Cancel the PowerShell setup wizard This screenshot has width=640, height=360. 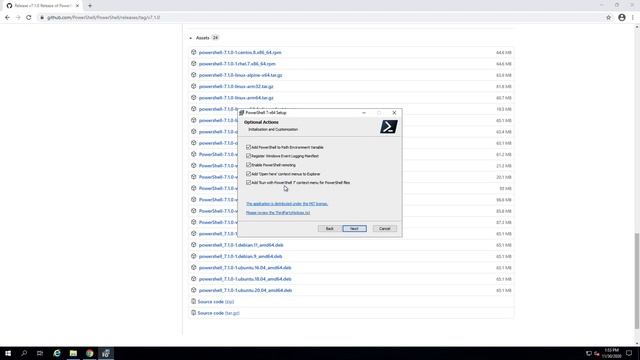point(384,229)
